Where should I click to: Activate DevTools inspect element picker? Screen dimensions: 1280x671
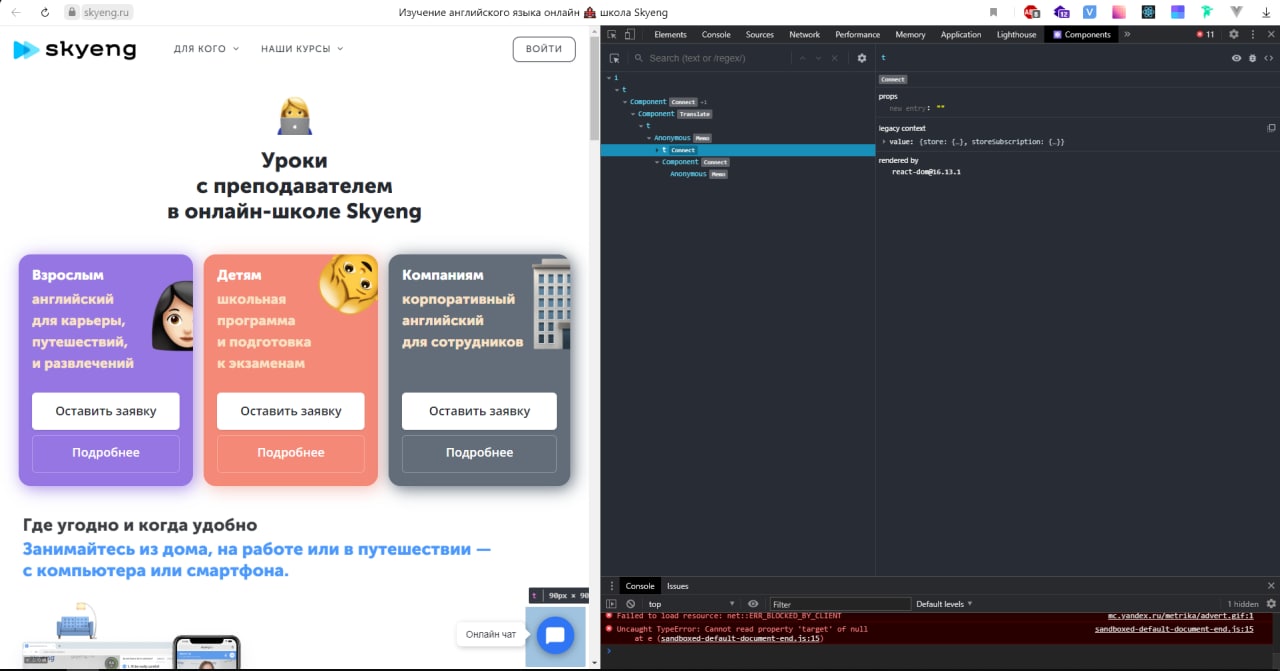tap(613, 34)
